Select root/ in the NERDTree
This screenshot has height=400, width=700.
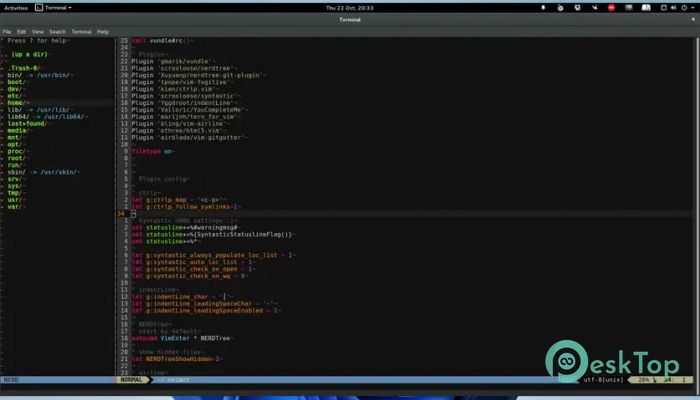tap(16, 158)
